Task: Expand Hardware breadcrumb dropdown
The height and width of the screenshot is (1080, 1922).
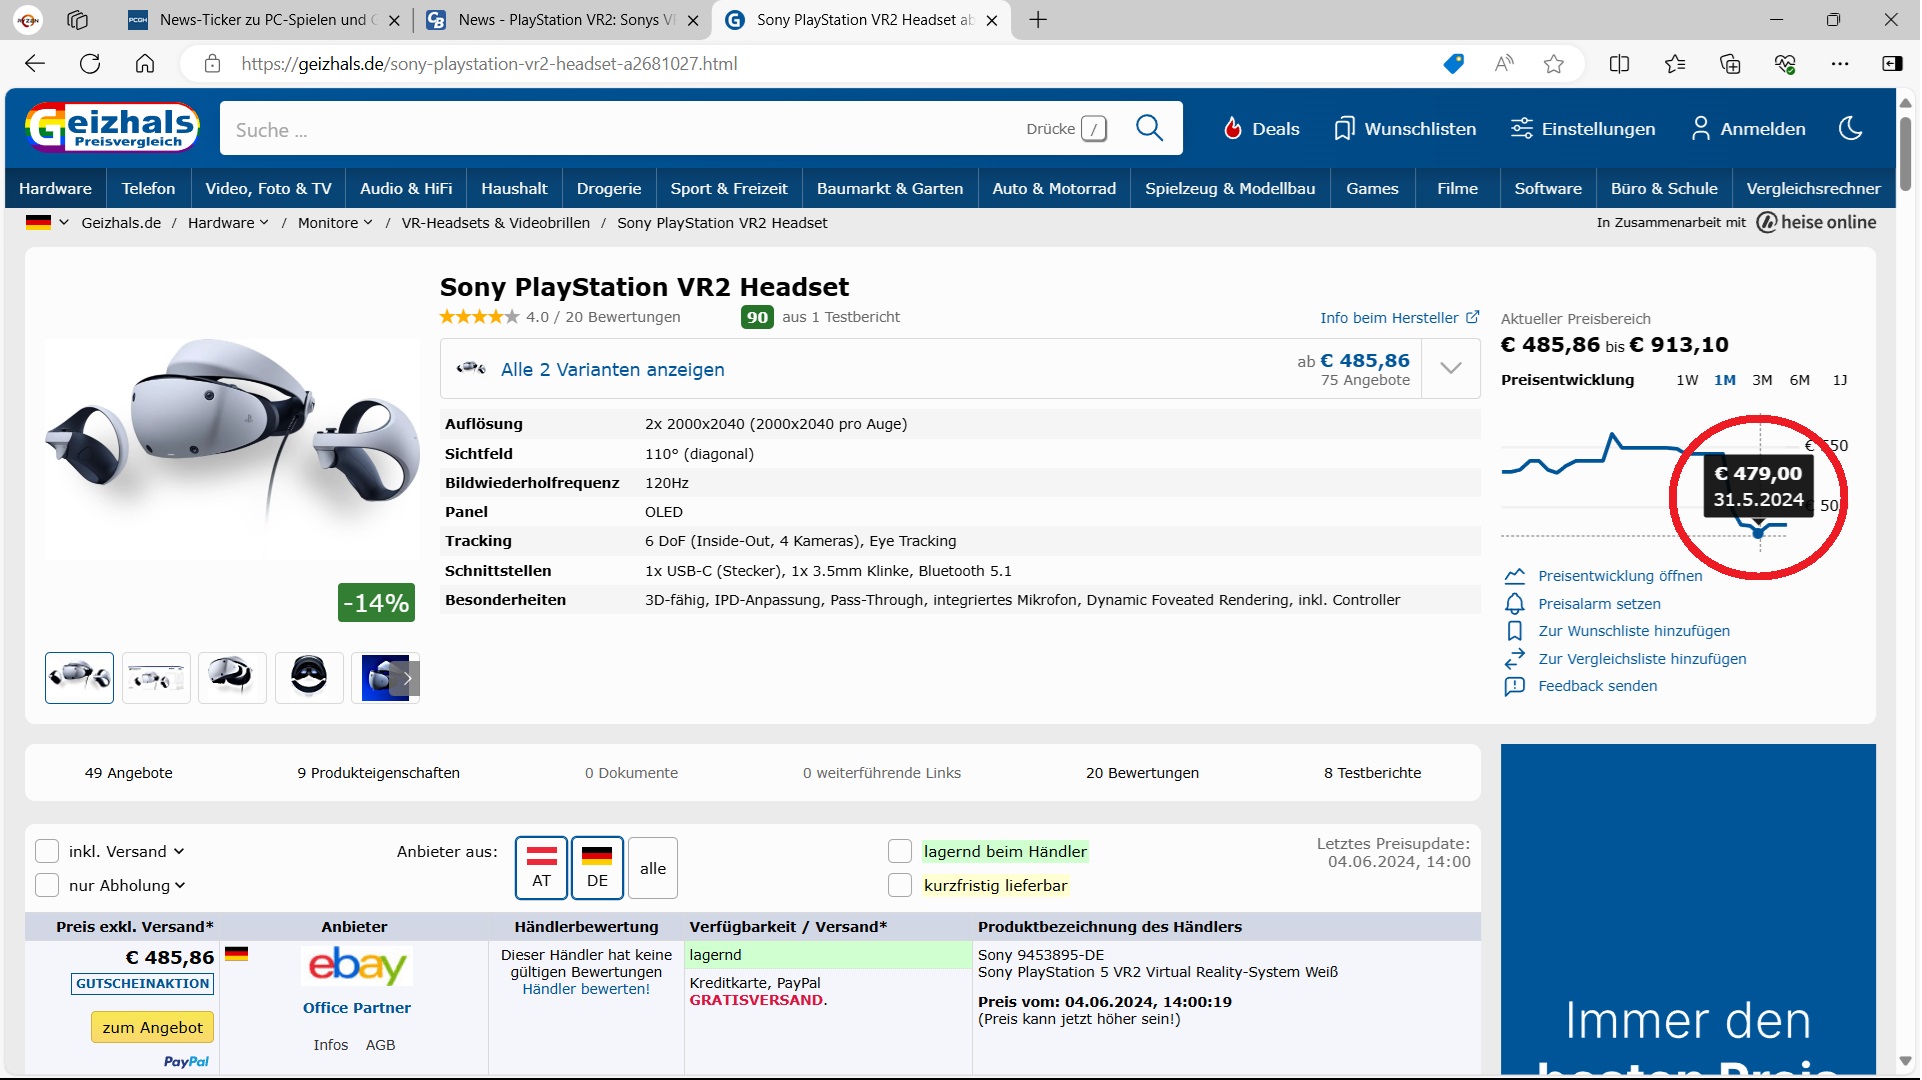Action: pyautogui.click(x=264, y=223)
